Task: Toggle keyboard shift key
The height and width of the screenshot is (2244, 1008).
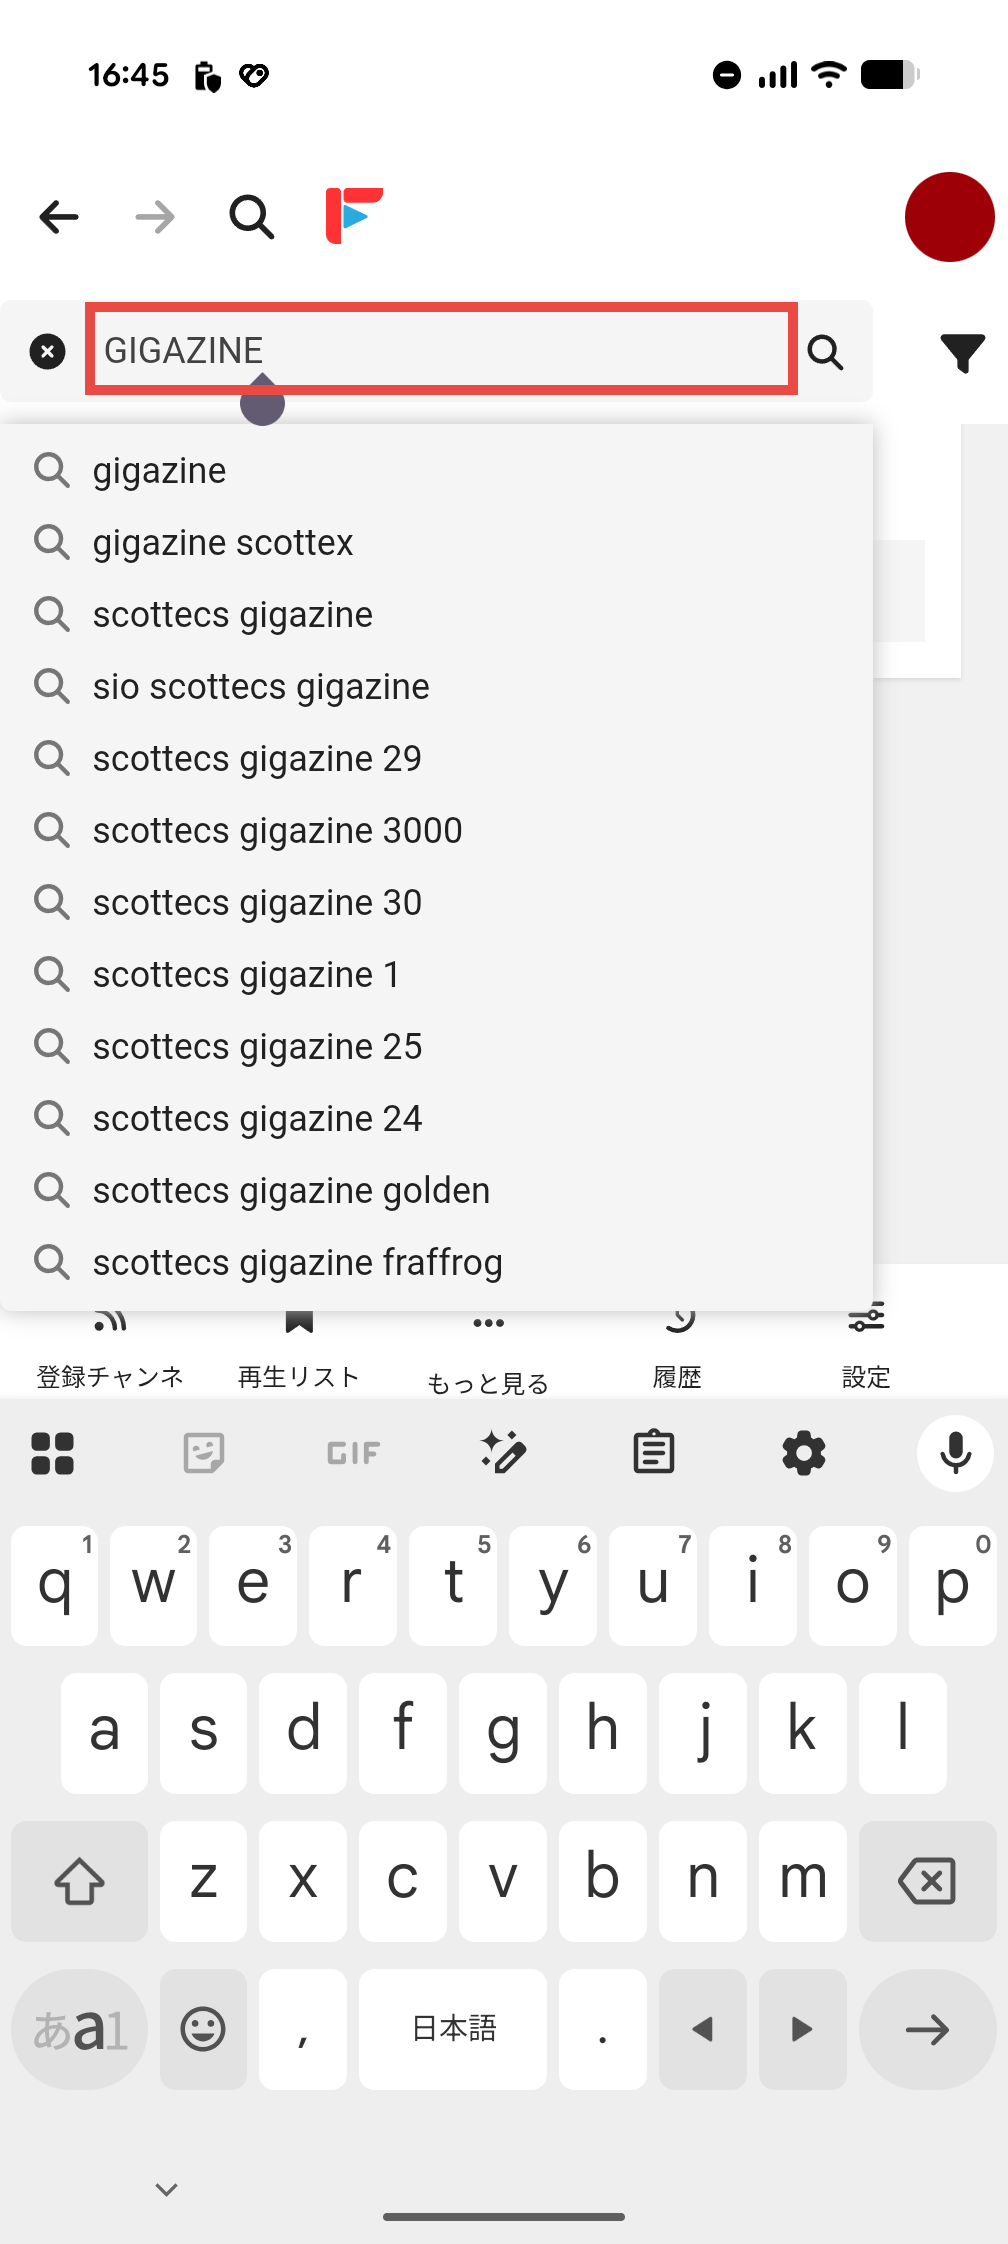Action: tap(79, 1881)
